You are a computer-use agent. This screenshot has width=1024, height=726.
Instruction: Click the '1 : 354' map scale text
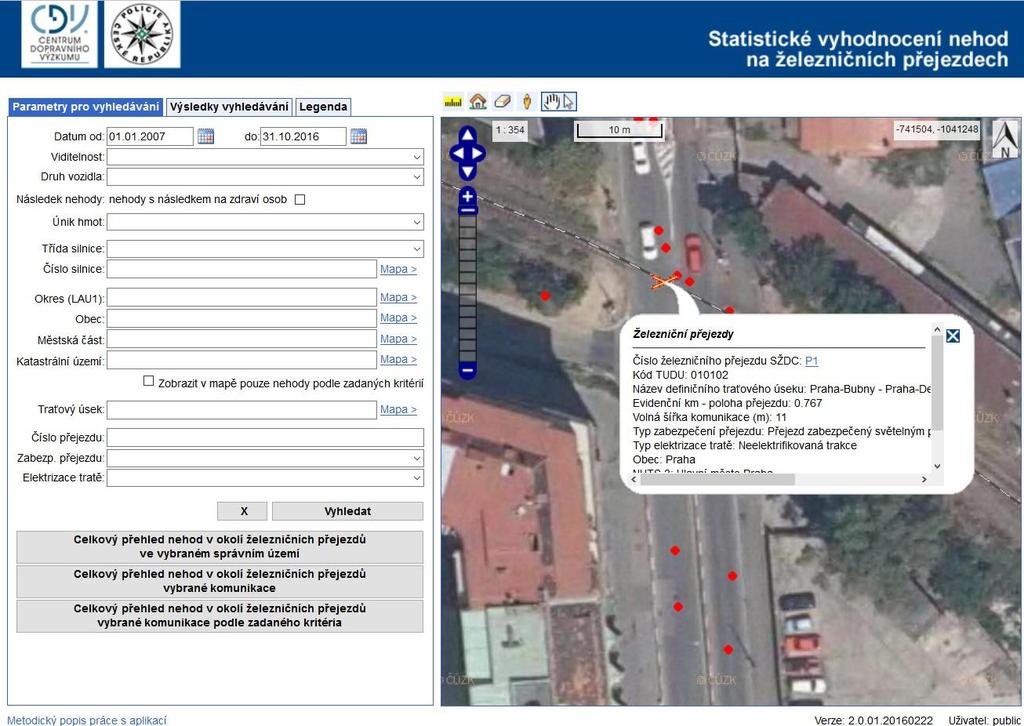pyautogui.click(x=510, y=130)
